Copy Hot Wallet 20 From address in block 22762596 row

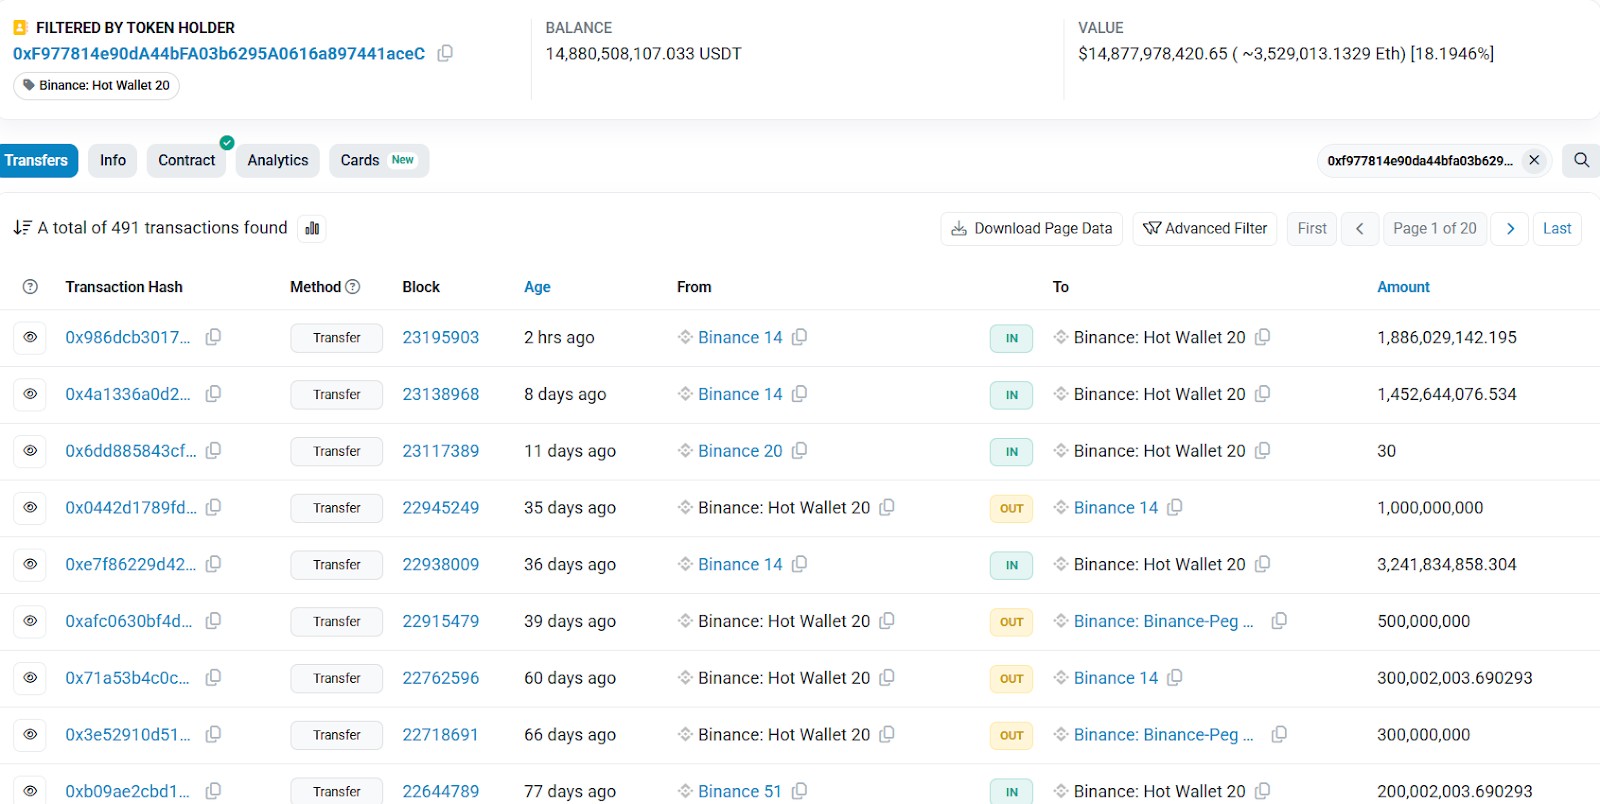pyautogui.click(x=887, y=678)
